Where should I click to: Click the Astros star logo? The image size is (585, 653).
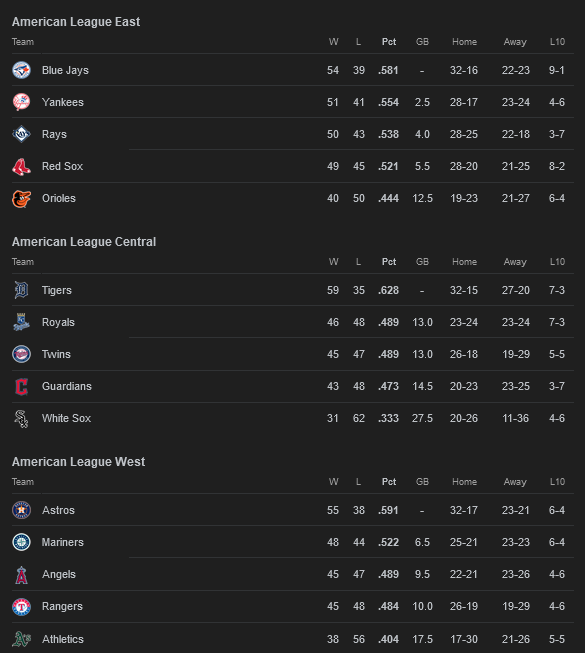pos(21,510)
